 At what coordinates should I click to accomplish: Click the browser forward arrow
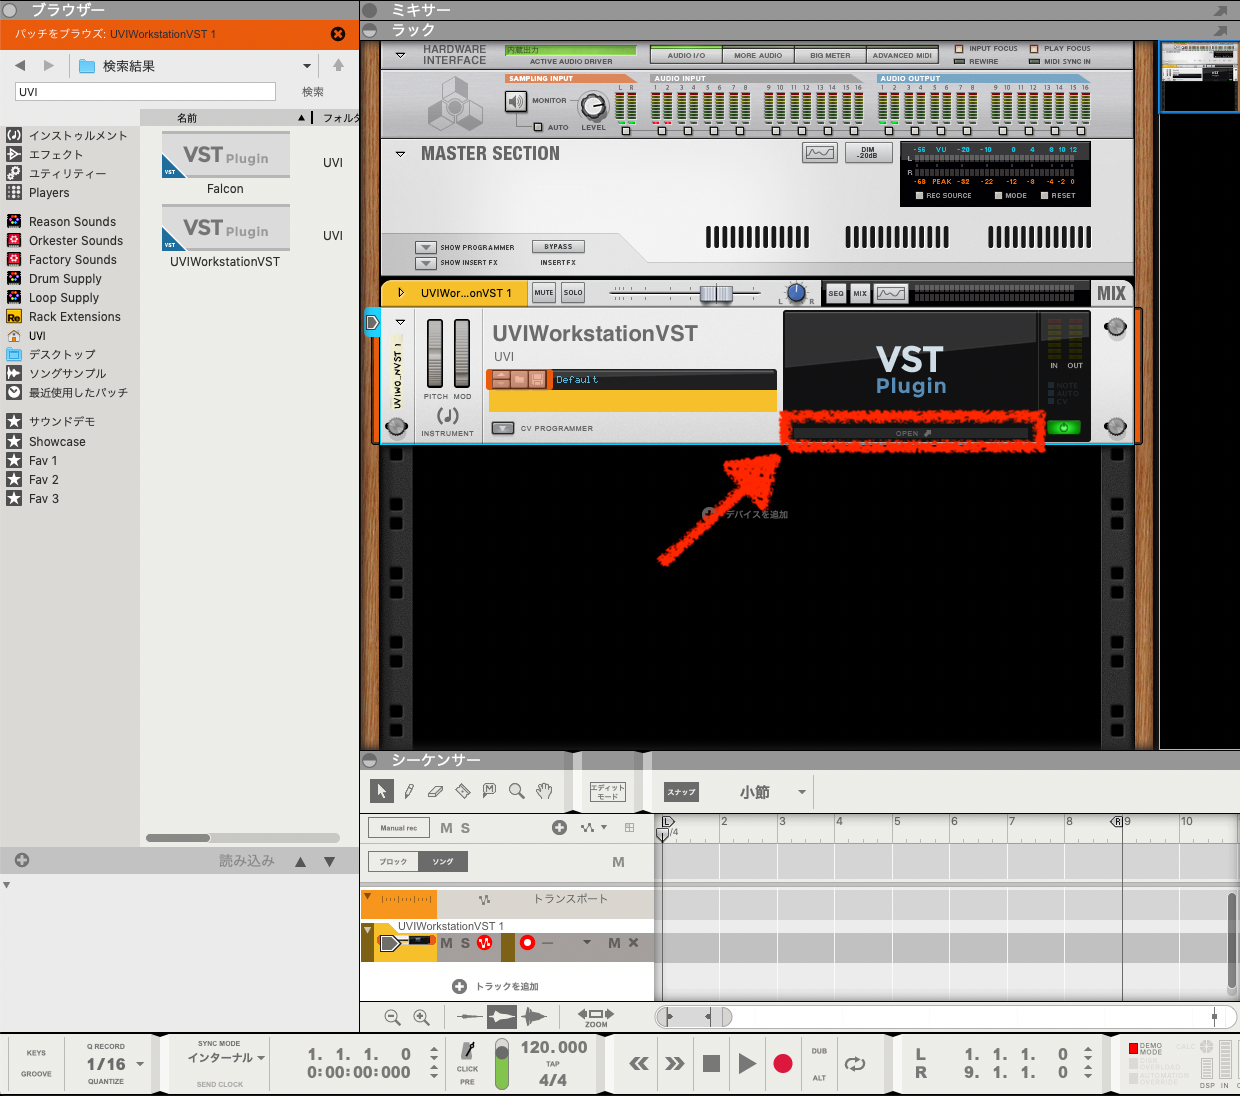click(x=49, y=65)
